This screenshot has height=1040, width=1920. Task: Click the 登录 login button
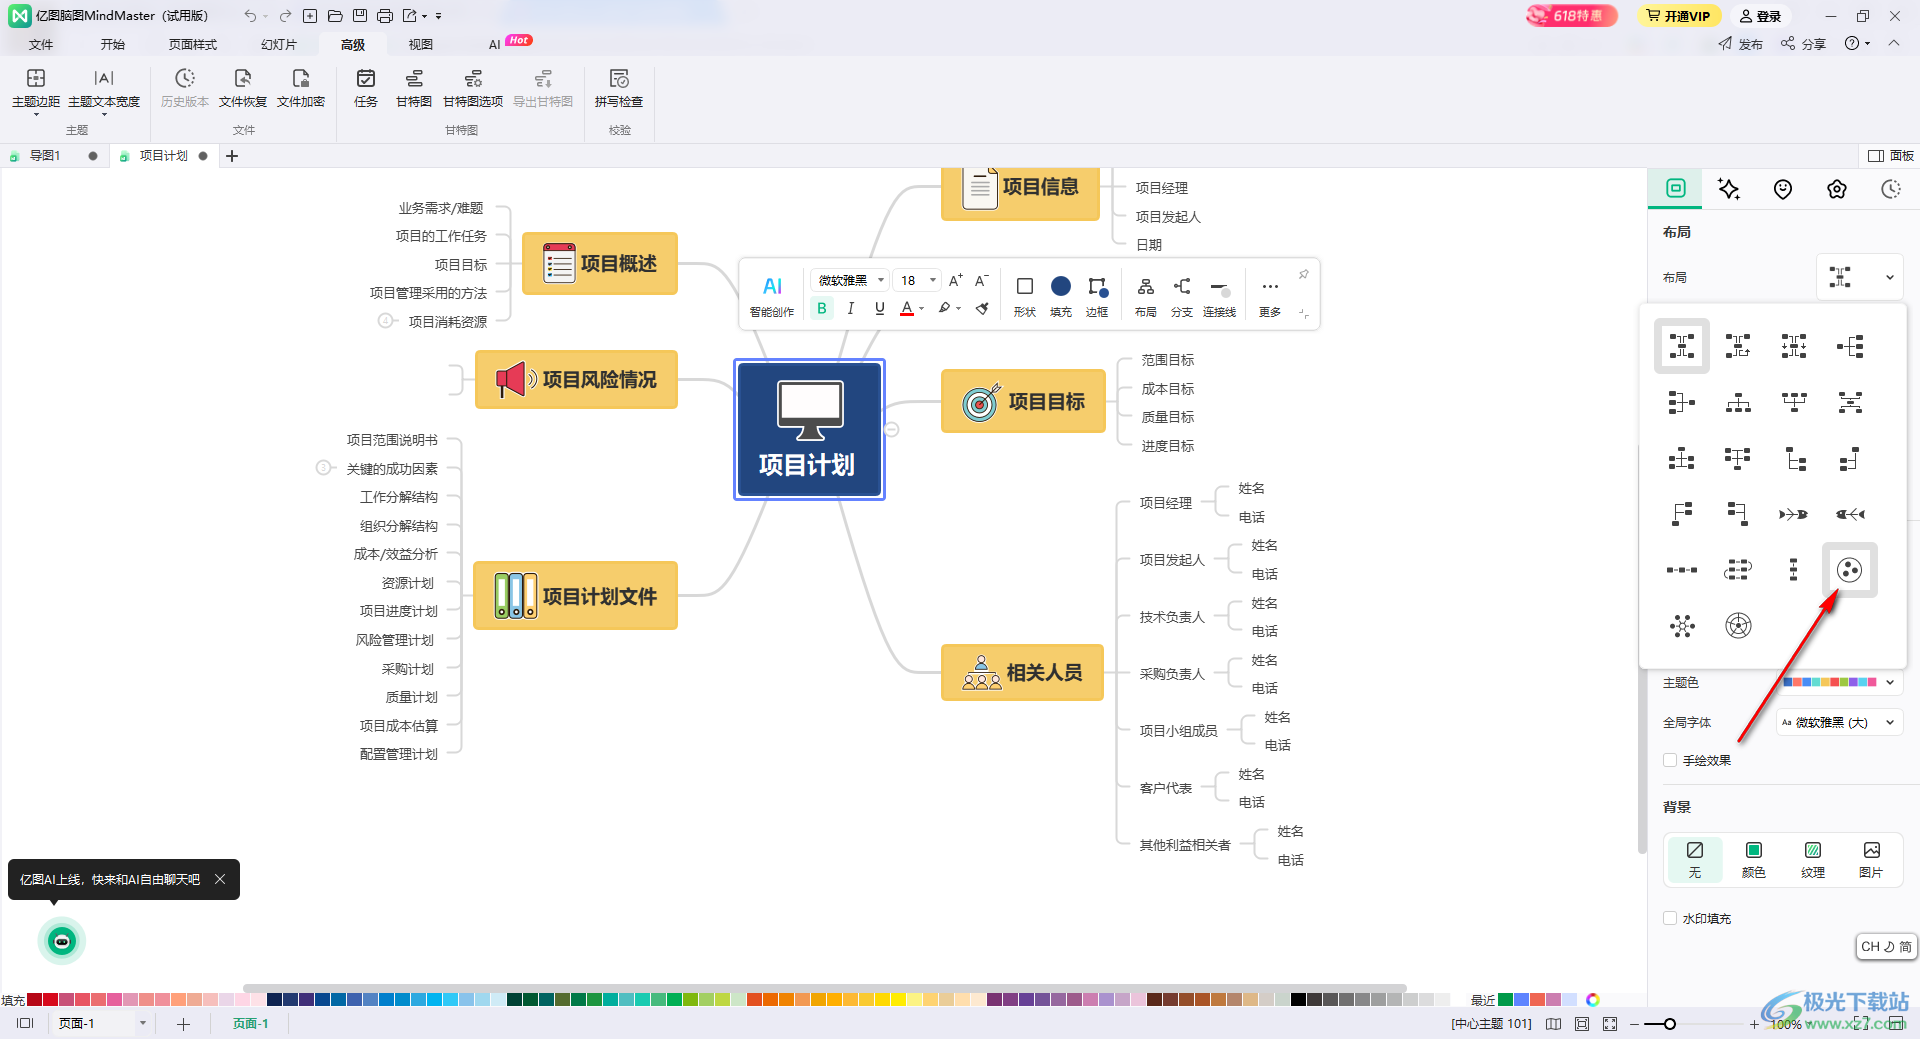pos(1760,16)
